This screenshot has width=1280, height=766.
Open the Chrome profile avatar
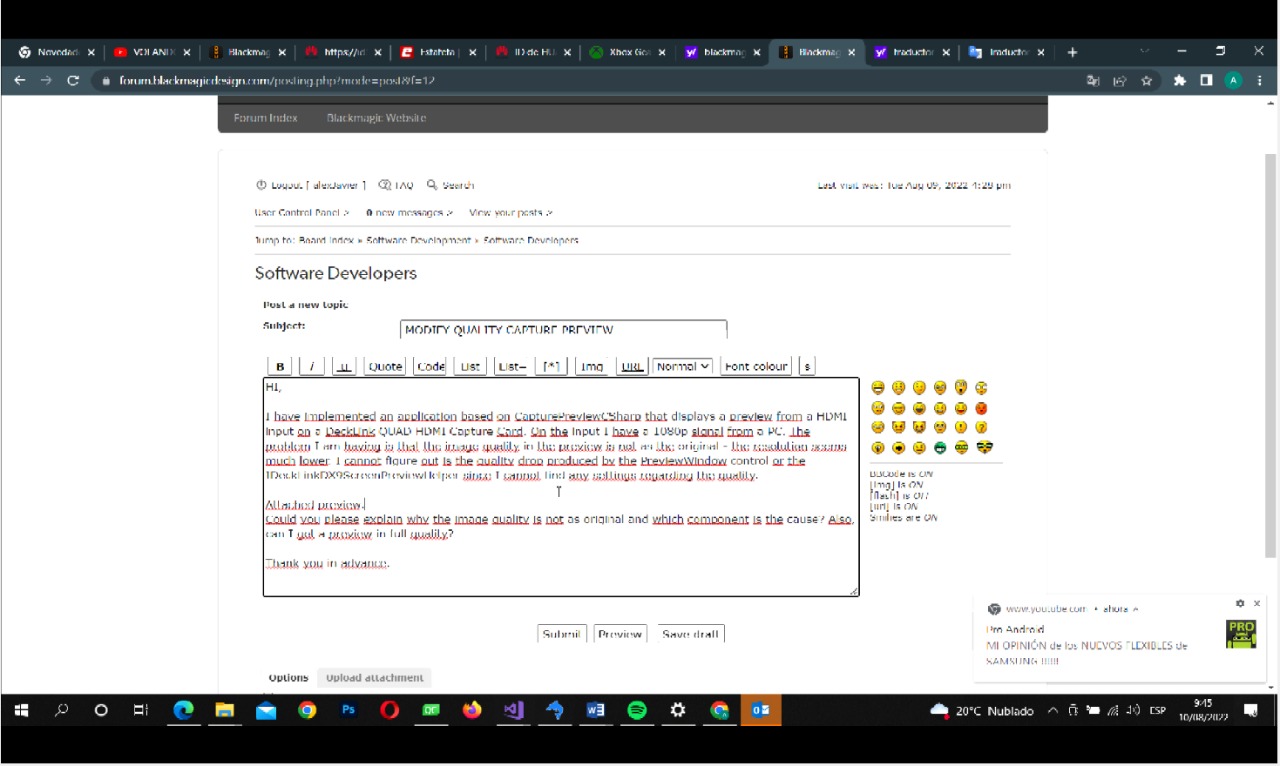(1234, 81)
